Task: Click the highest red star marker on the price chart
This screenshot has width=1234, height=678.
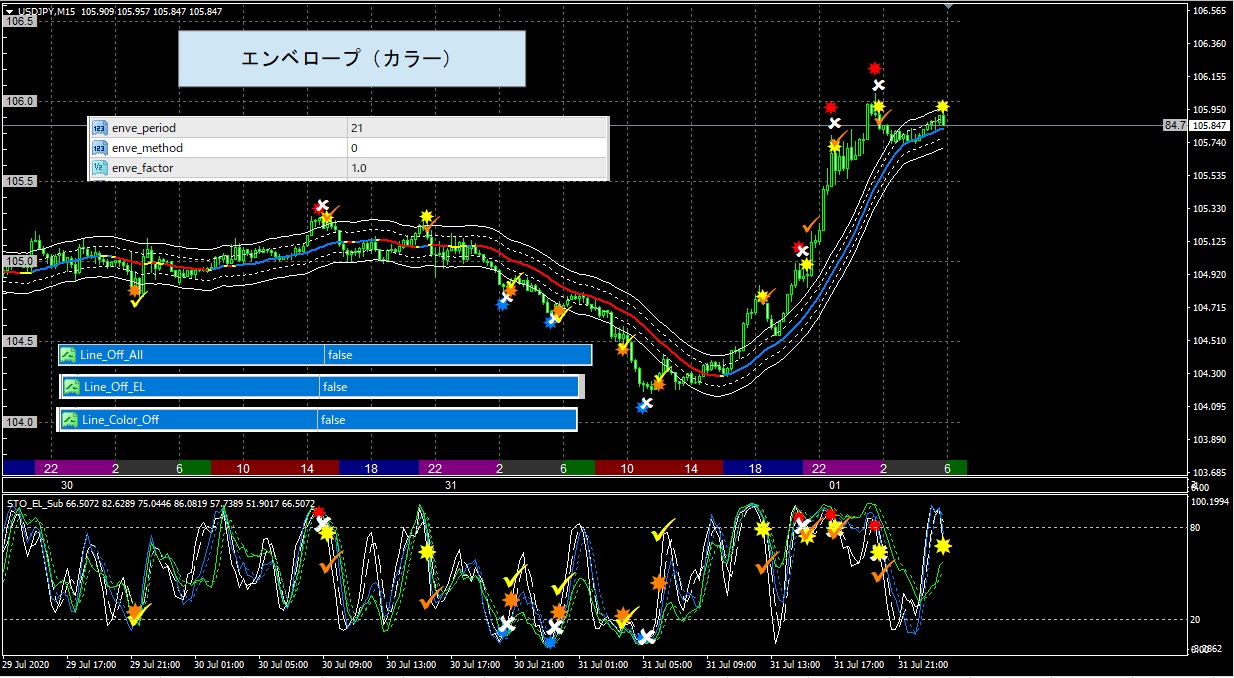Action: pyautogui.click(x=874, y=68)
